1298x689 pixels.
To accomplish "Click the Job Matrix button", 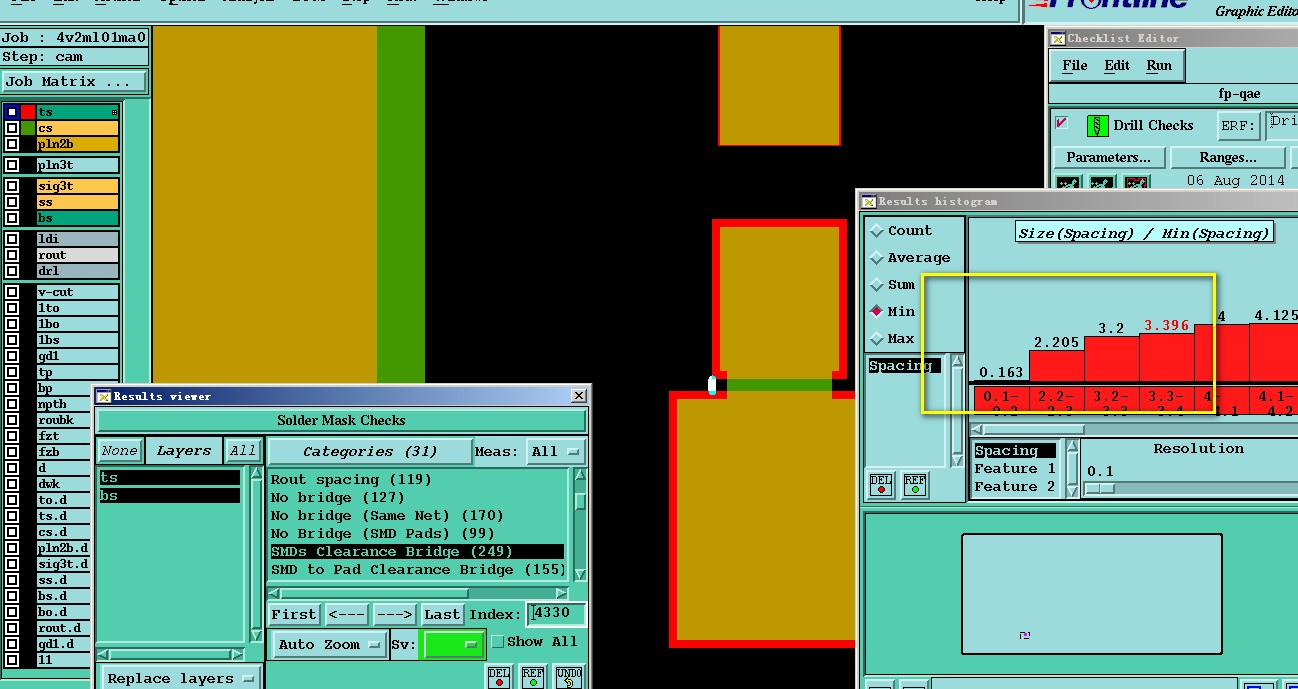I will tap(73, 82).
